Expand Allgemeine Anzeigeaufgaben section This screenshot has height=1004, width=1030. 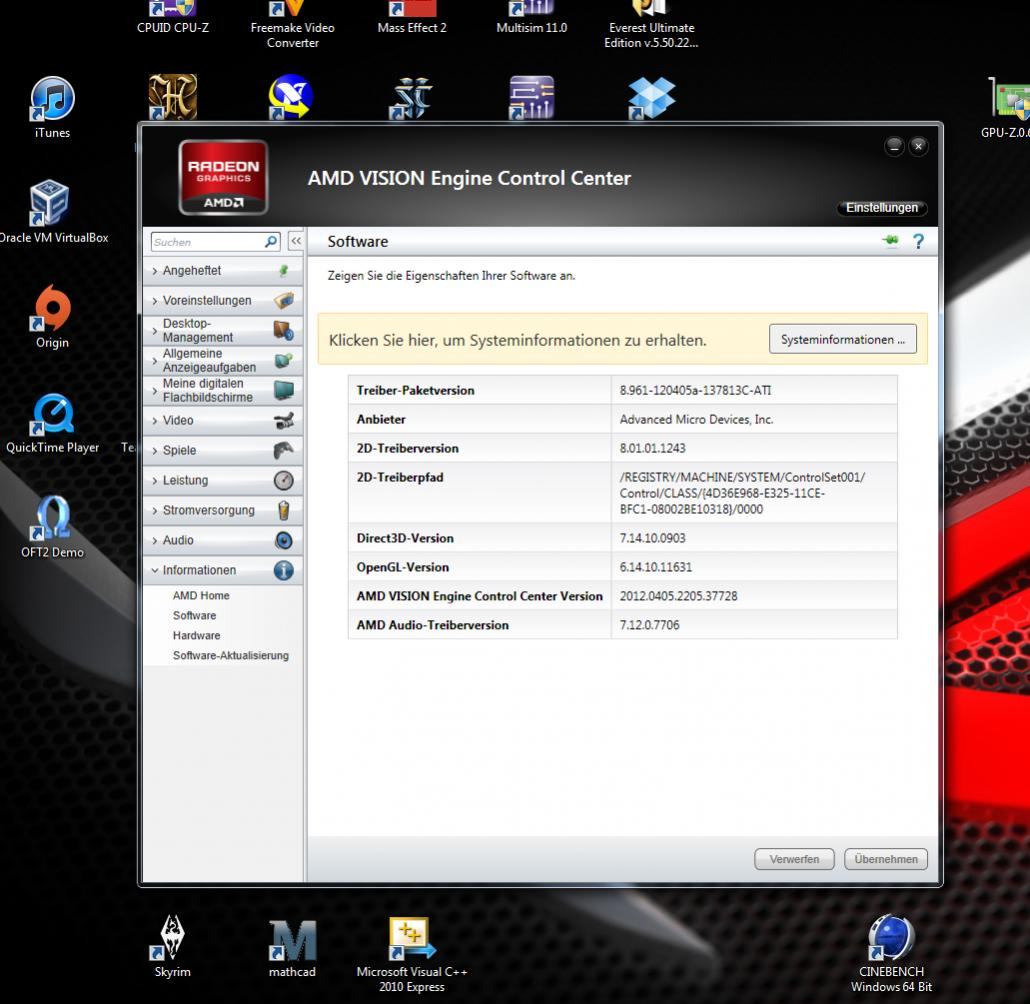[222, 360]
